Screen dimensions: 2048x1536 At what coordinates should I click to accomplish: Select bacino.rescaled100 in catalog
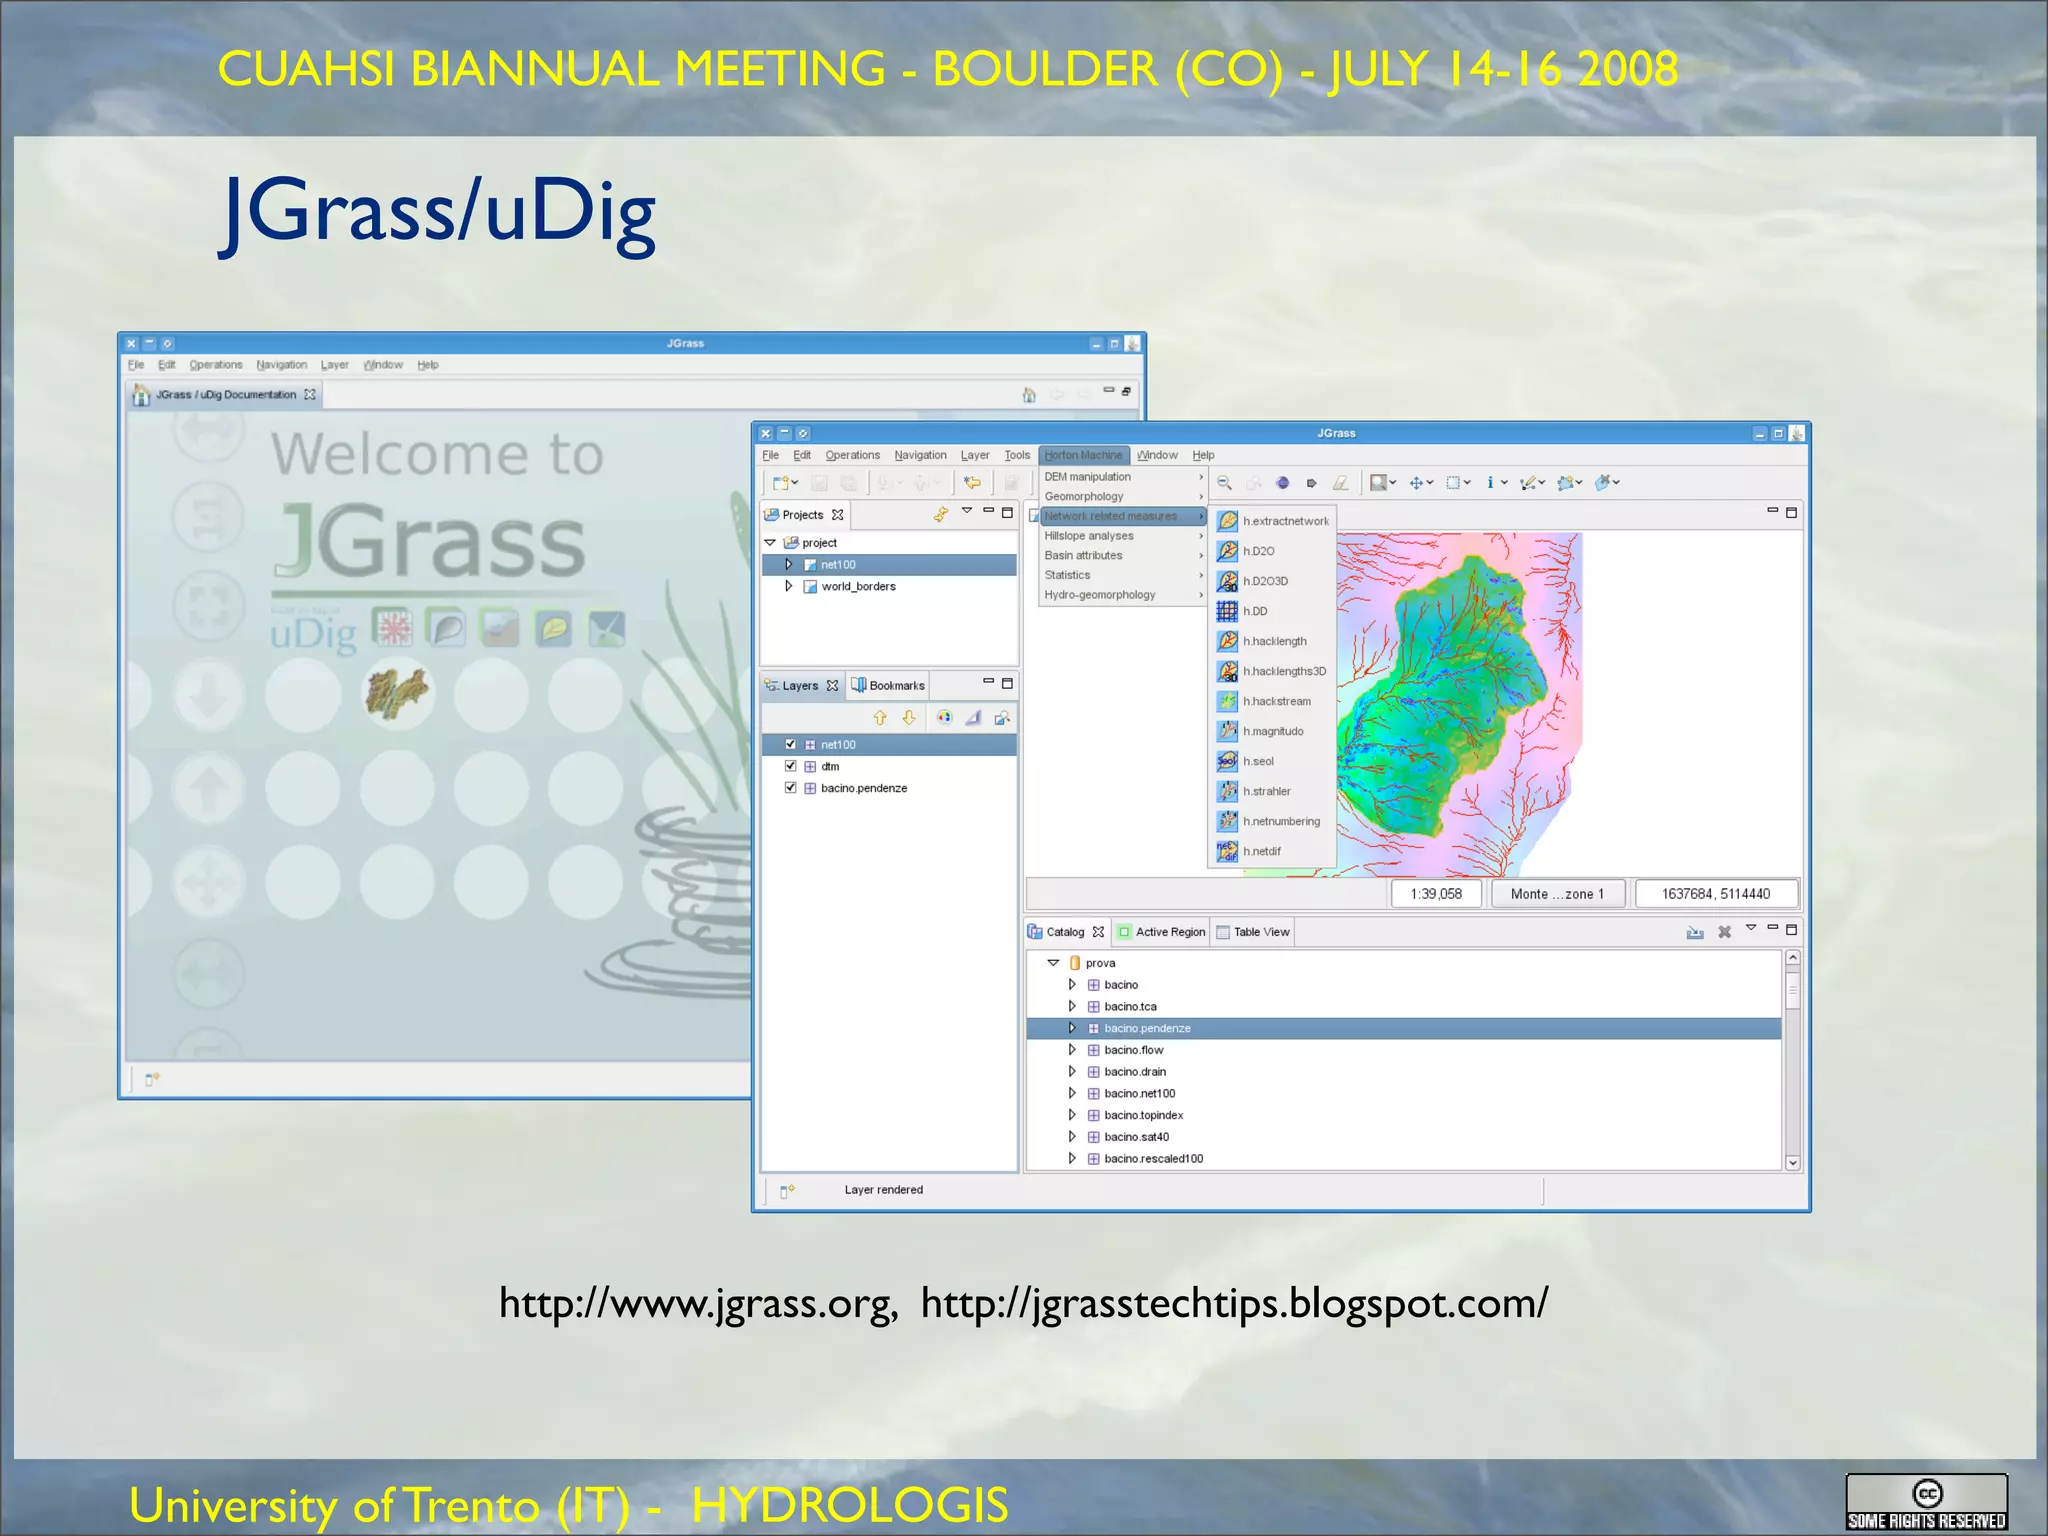[x=1404, y=1159]
